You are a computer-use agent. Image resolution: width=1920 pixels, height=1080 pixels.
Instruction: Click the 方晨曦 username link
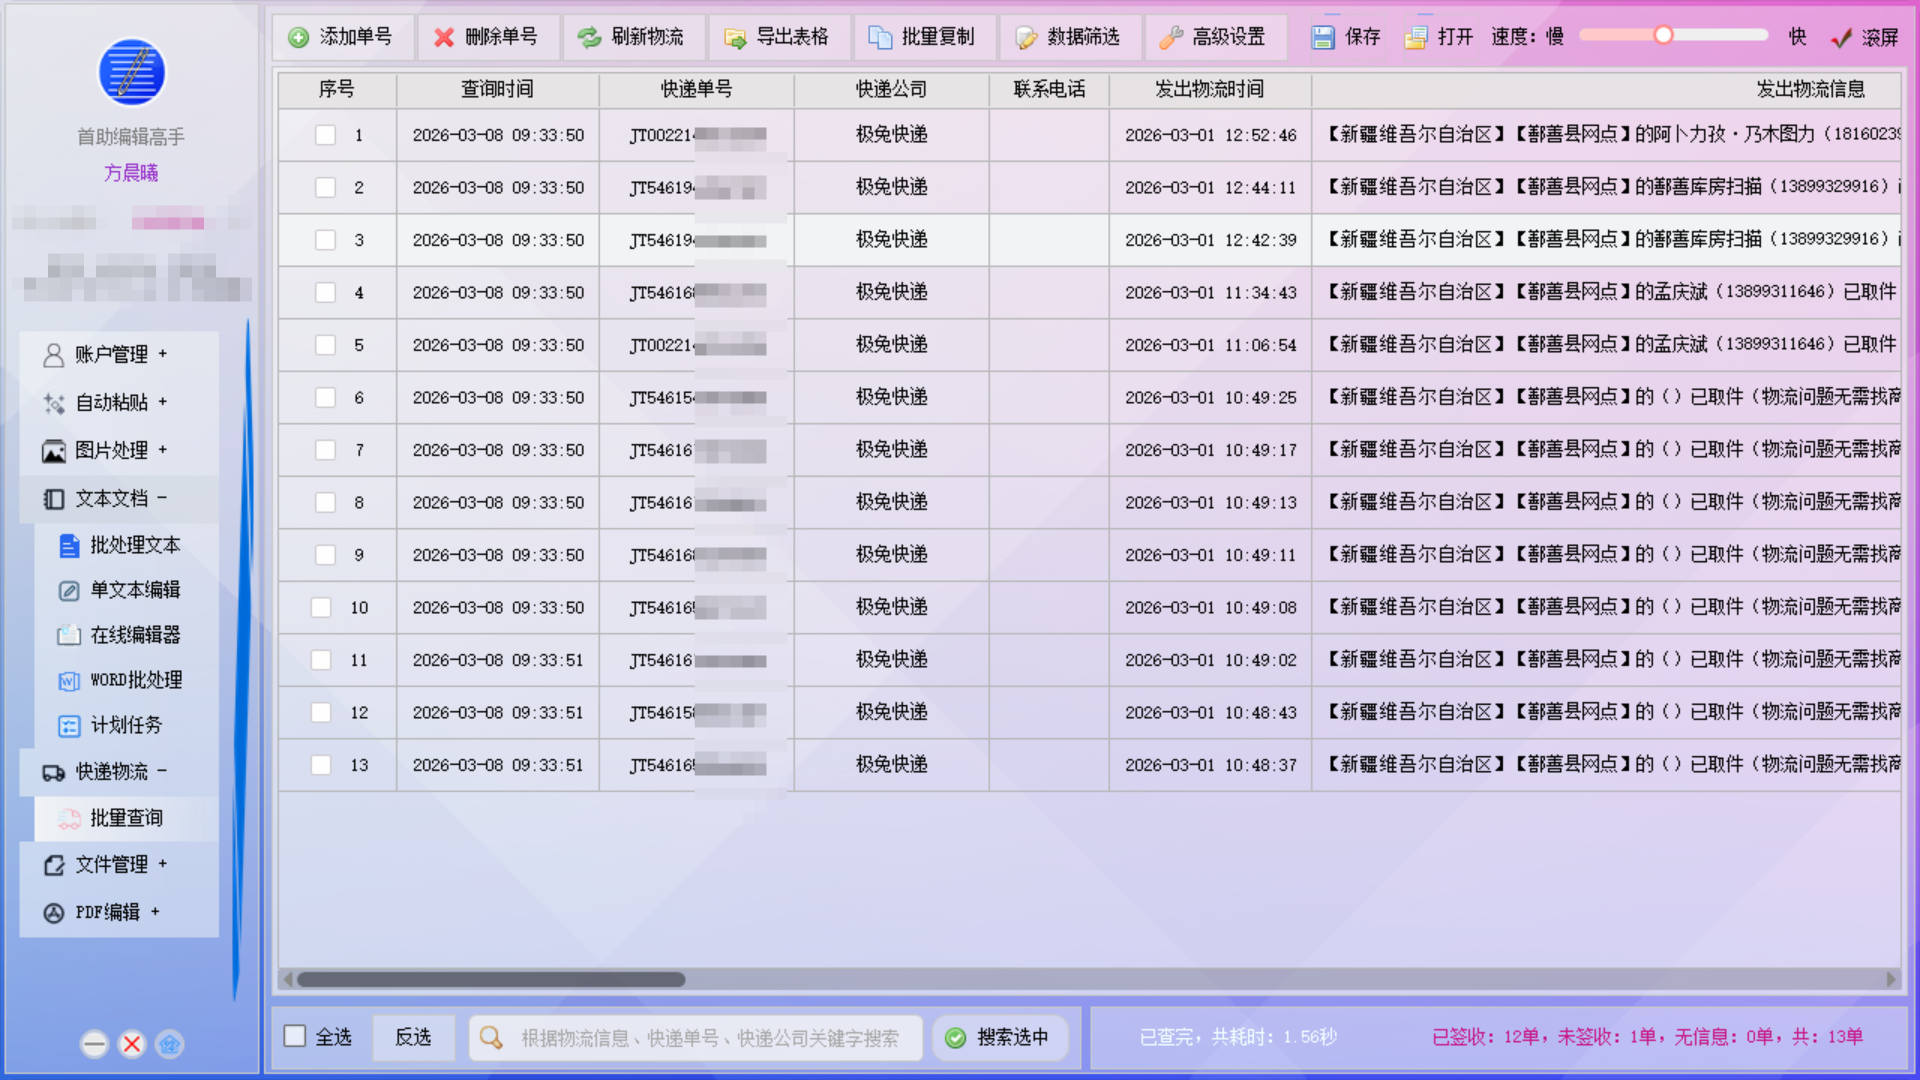(x=131, y=173)
